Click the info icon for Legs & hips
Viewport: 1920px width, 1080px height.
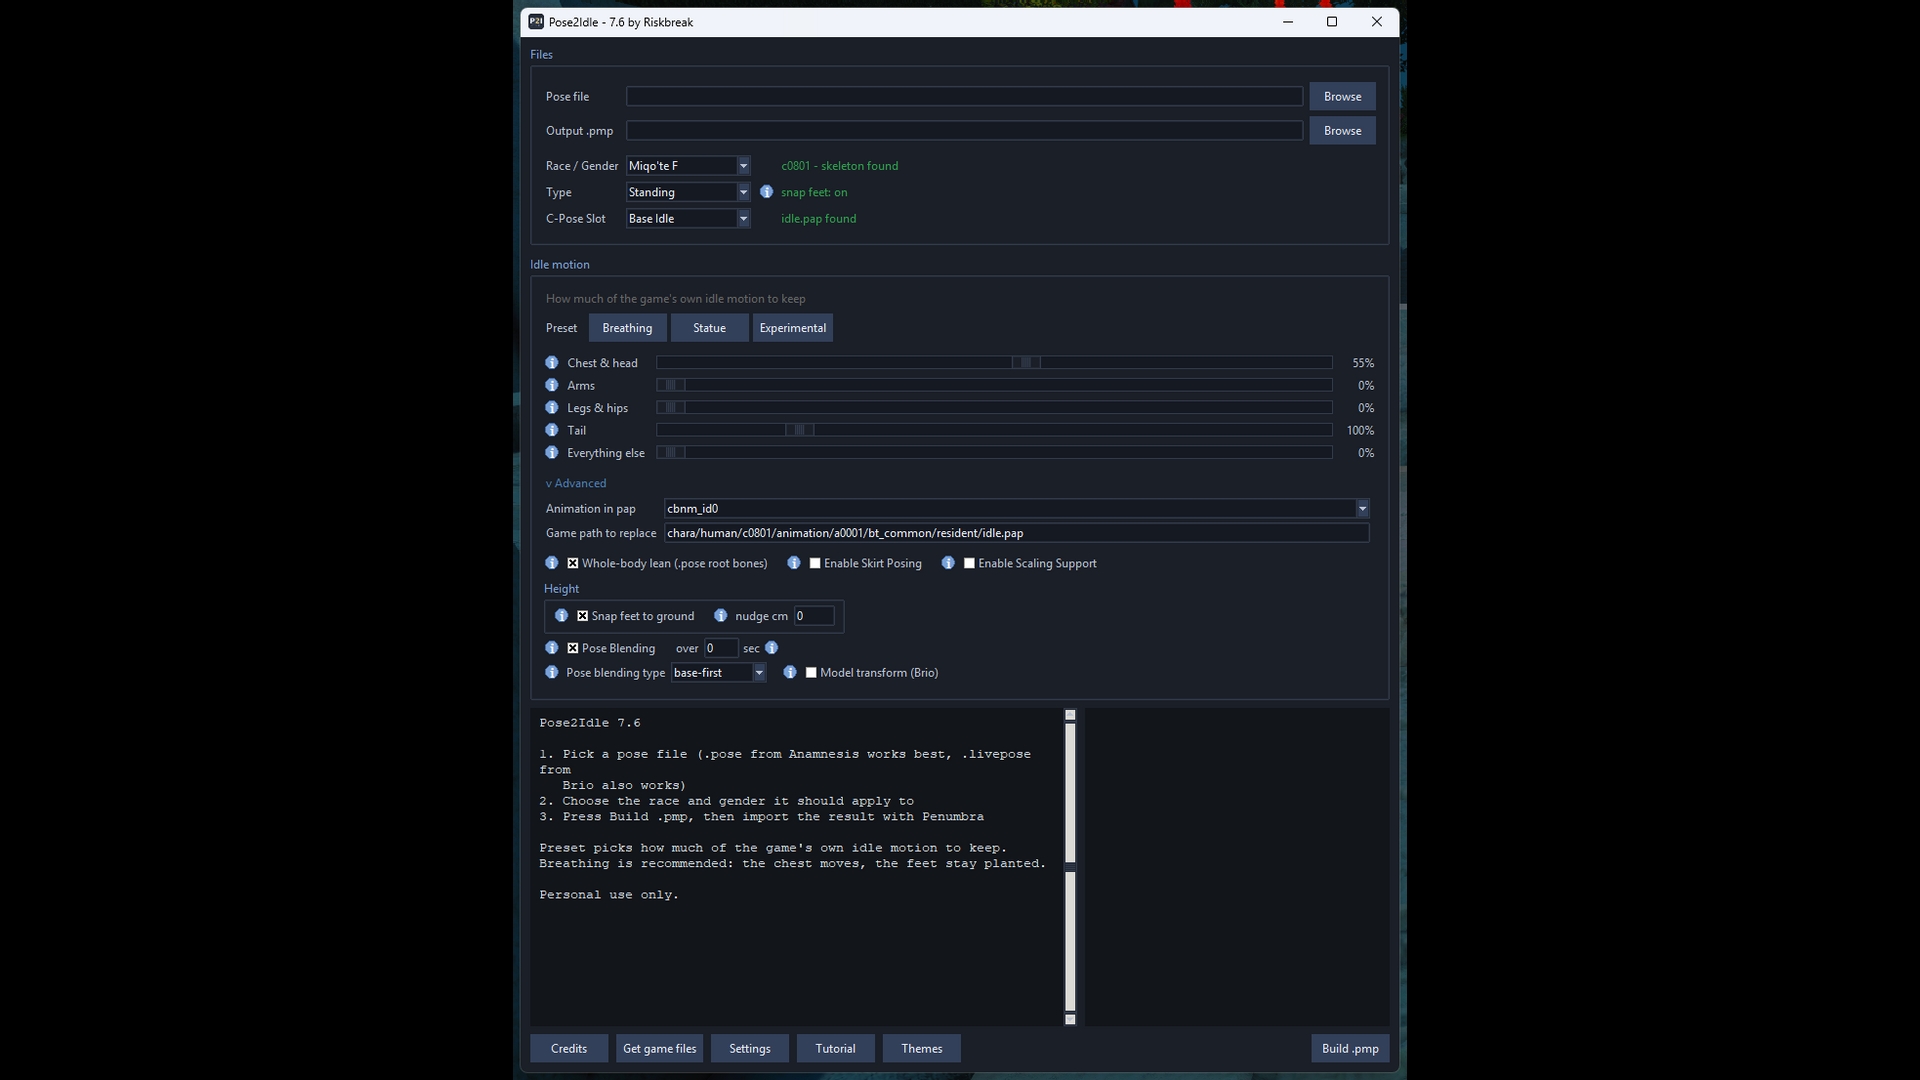(x=552, y=408)
